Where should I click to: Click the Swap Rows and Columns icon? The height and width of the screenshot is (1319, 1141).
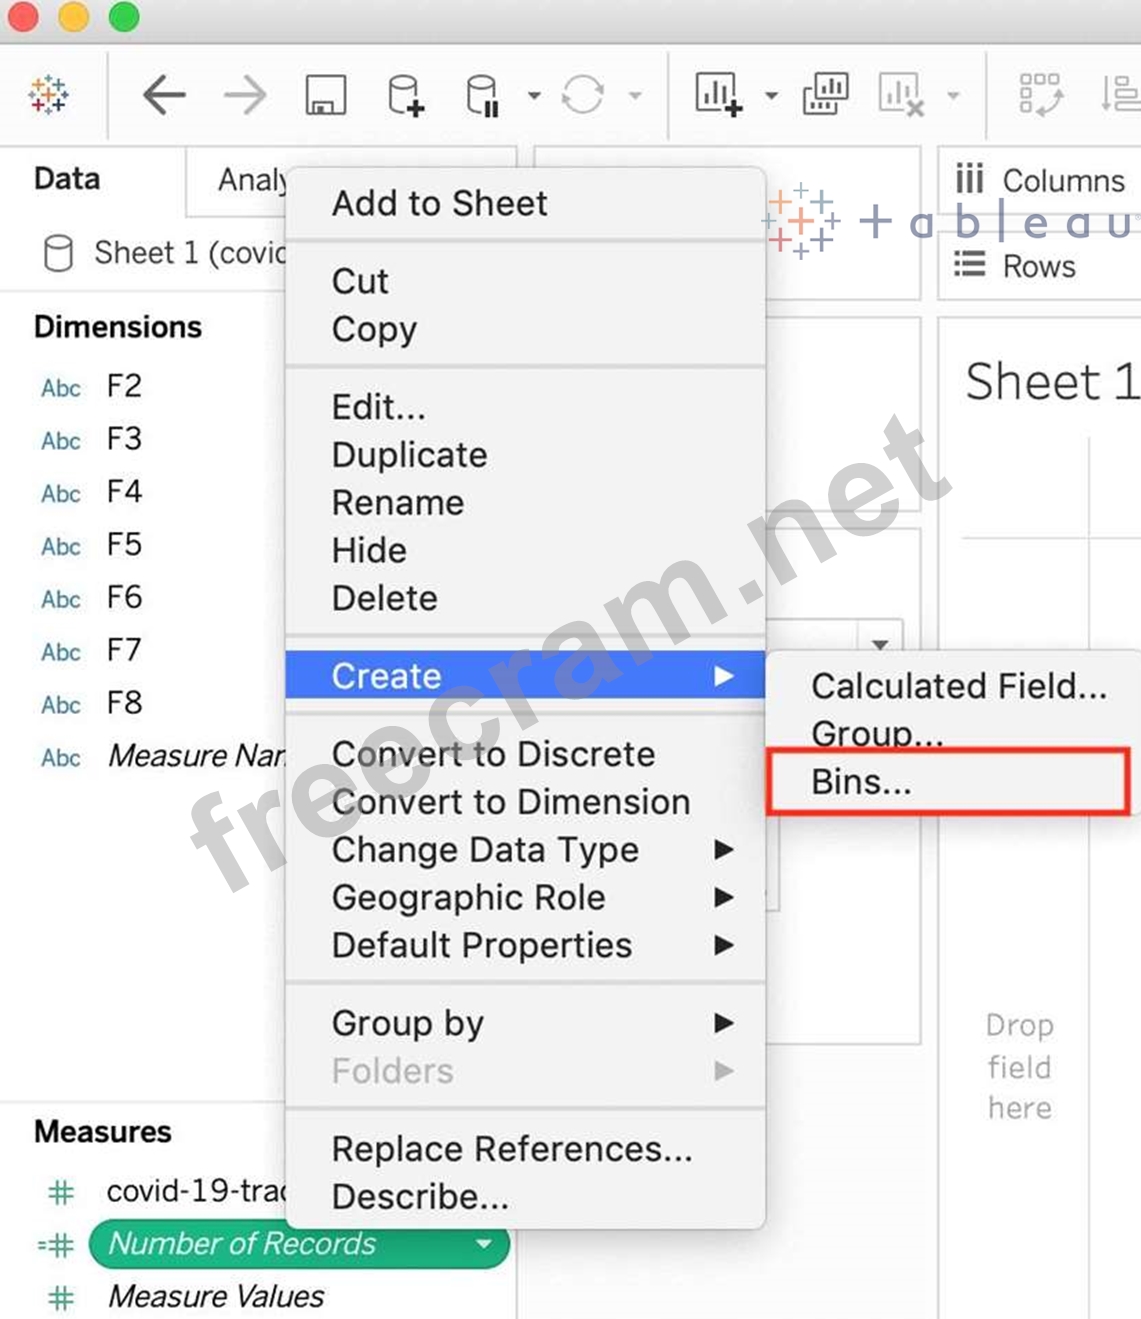[1040, 96]
